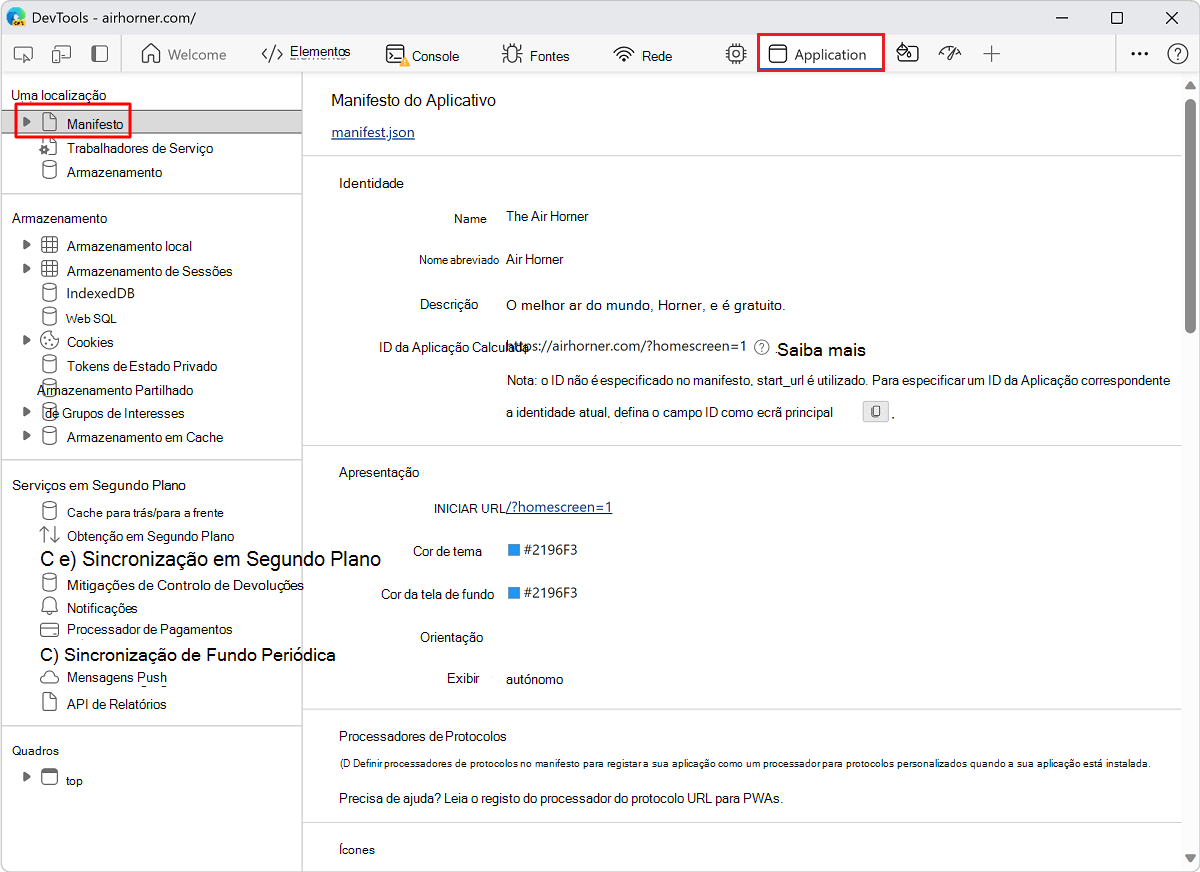Click the Armazenamento Partilhado item

tap(115, 390)
